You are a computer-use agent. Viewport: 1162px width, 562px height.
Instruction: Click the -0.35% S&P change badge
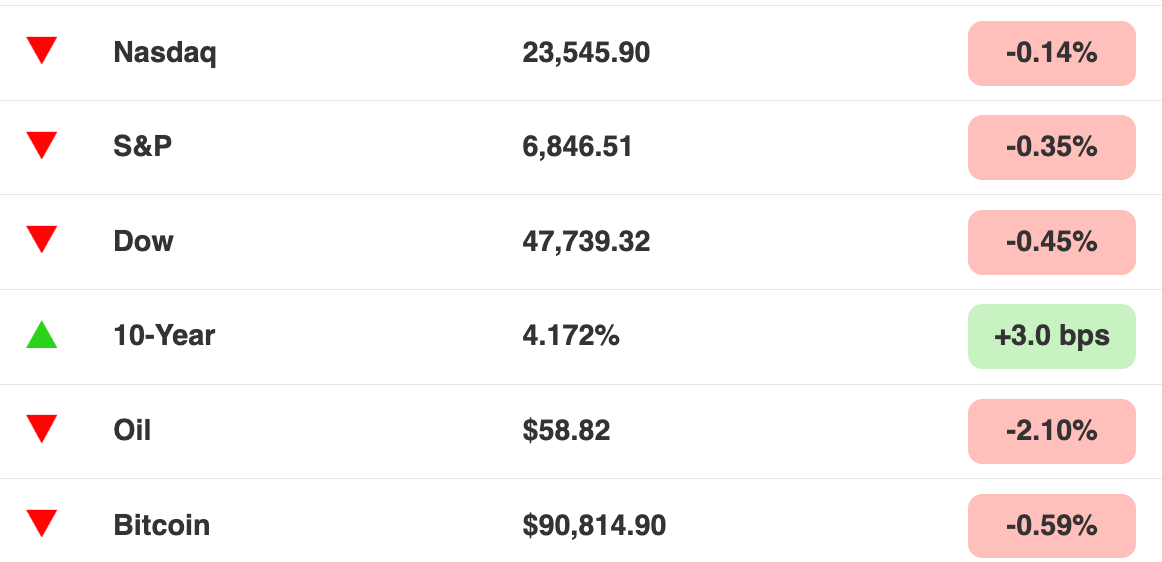click(1052, 148)
